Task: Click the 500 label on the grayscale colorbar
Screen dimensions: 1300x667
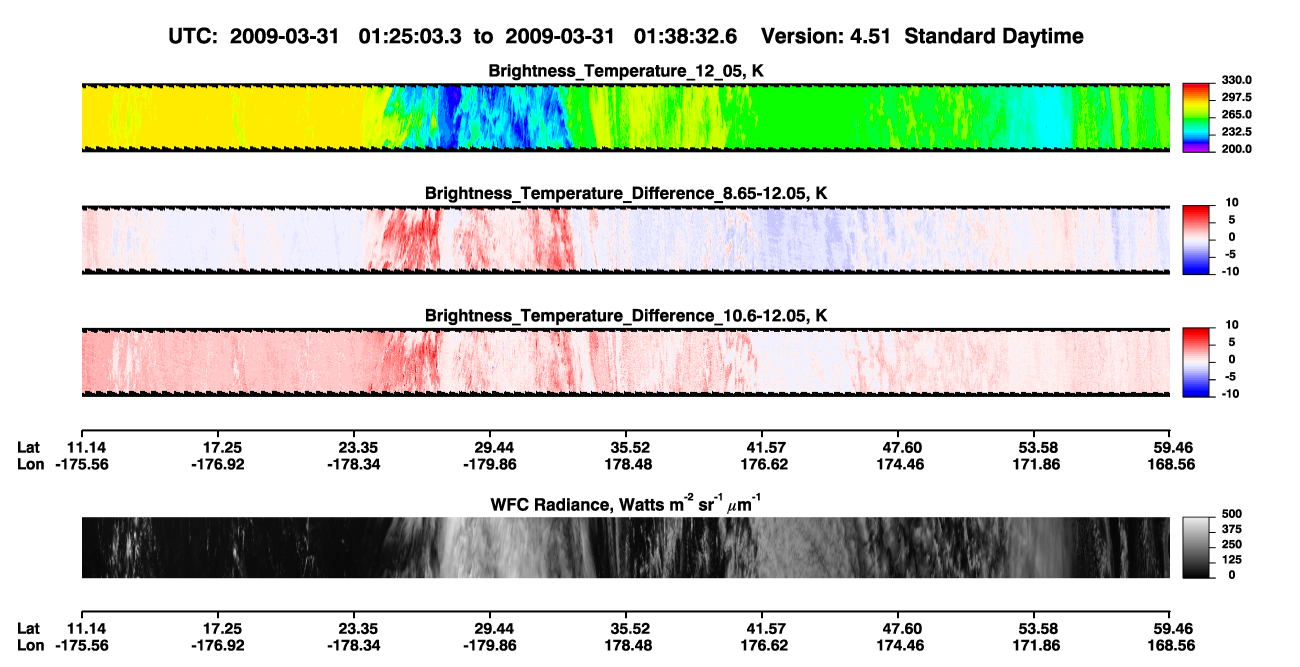Action: click(1231, 515)
